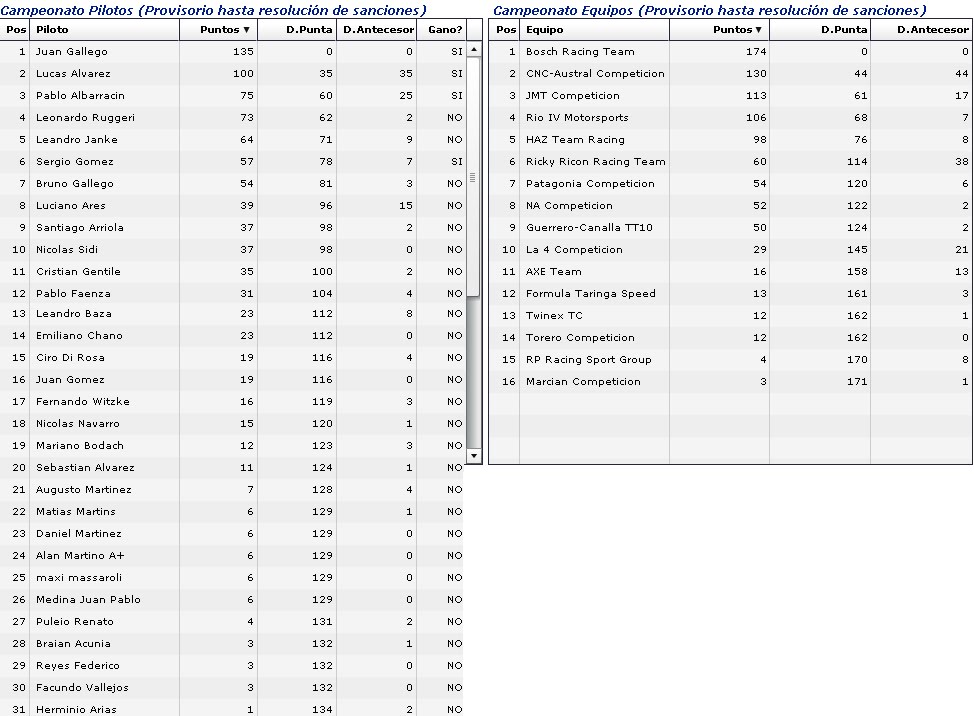974x716 pixels.
Task: Select the Leonardo Ruggeri row
Action: pyautogui.click(x=232, y=117)
